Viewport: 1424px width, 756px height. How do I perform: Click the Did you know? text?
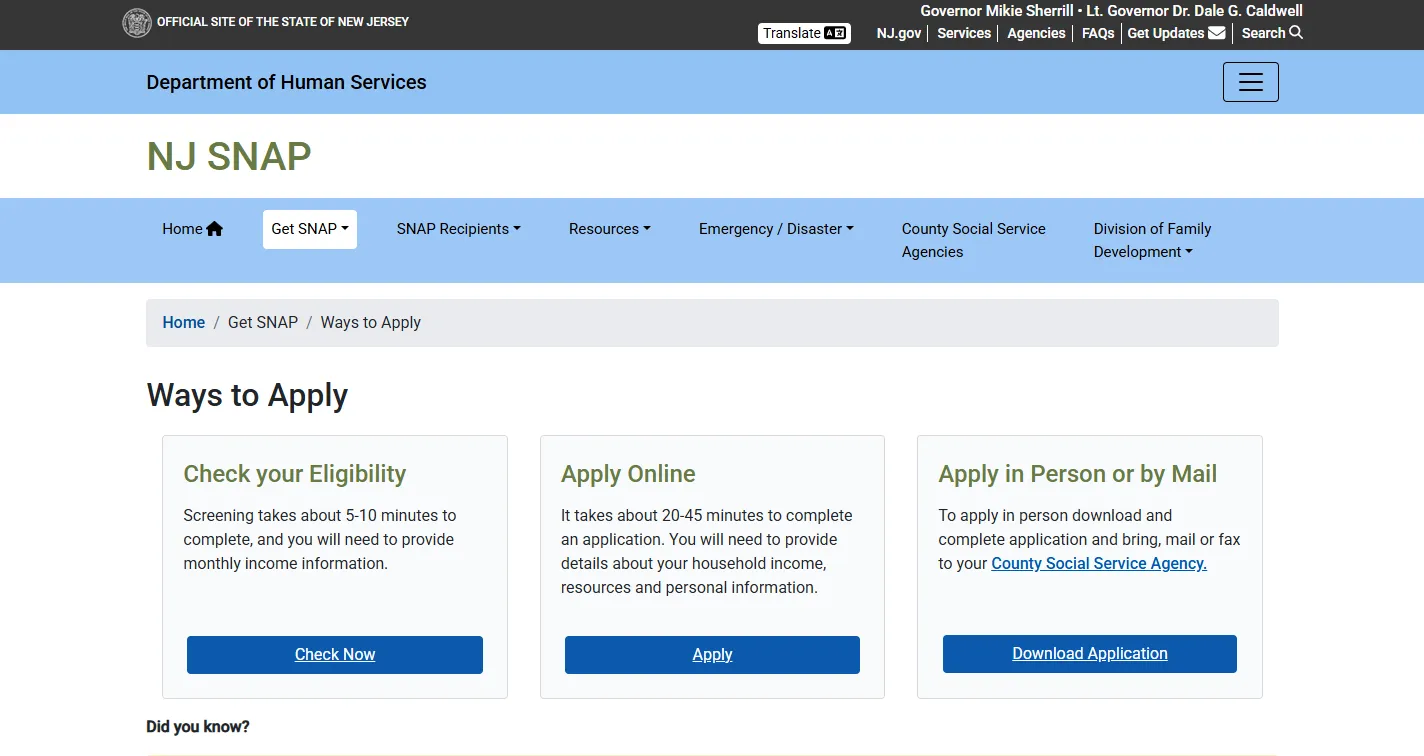[198, 727]
